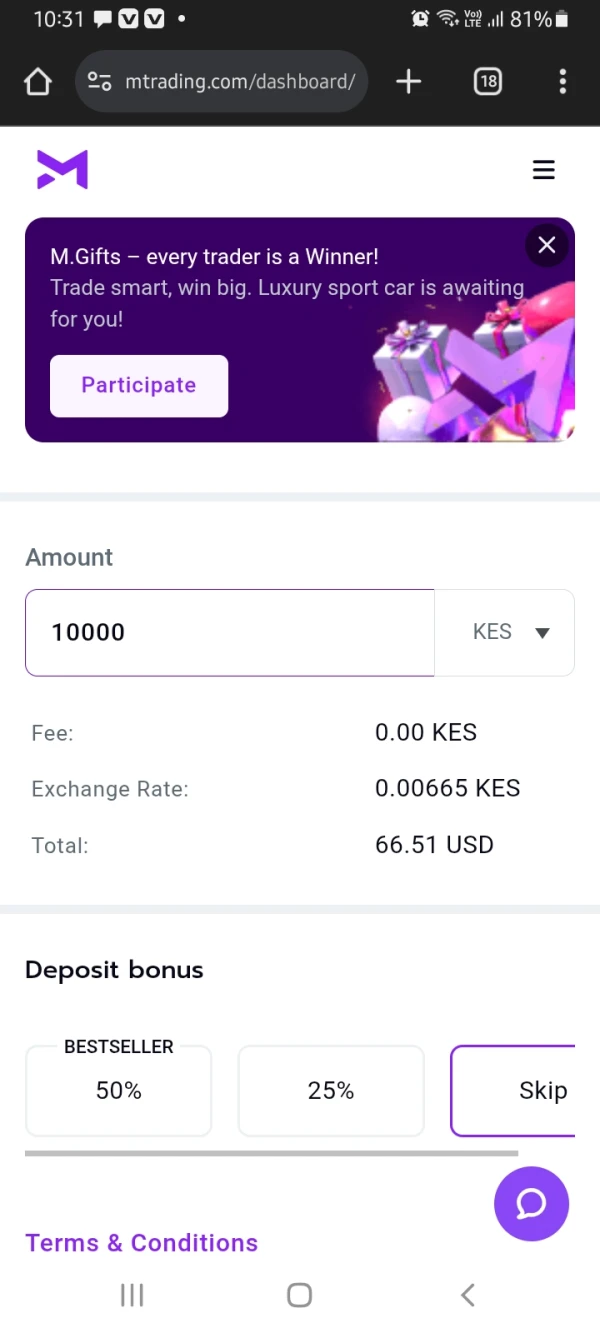Tap the Android recent apps button
The height and width of the screenshot is (1333, 600).
click(x=132, y=1295)
